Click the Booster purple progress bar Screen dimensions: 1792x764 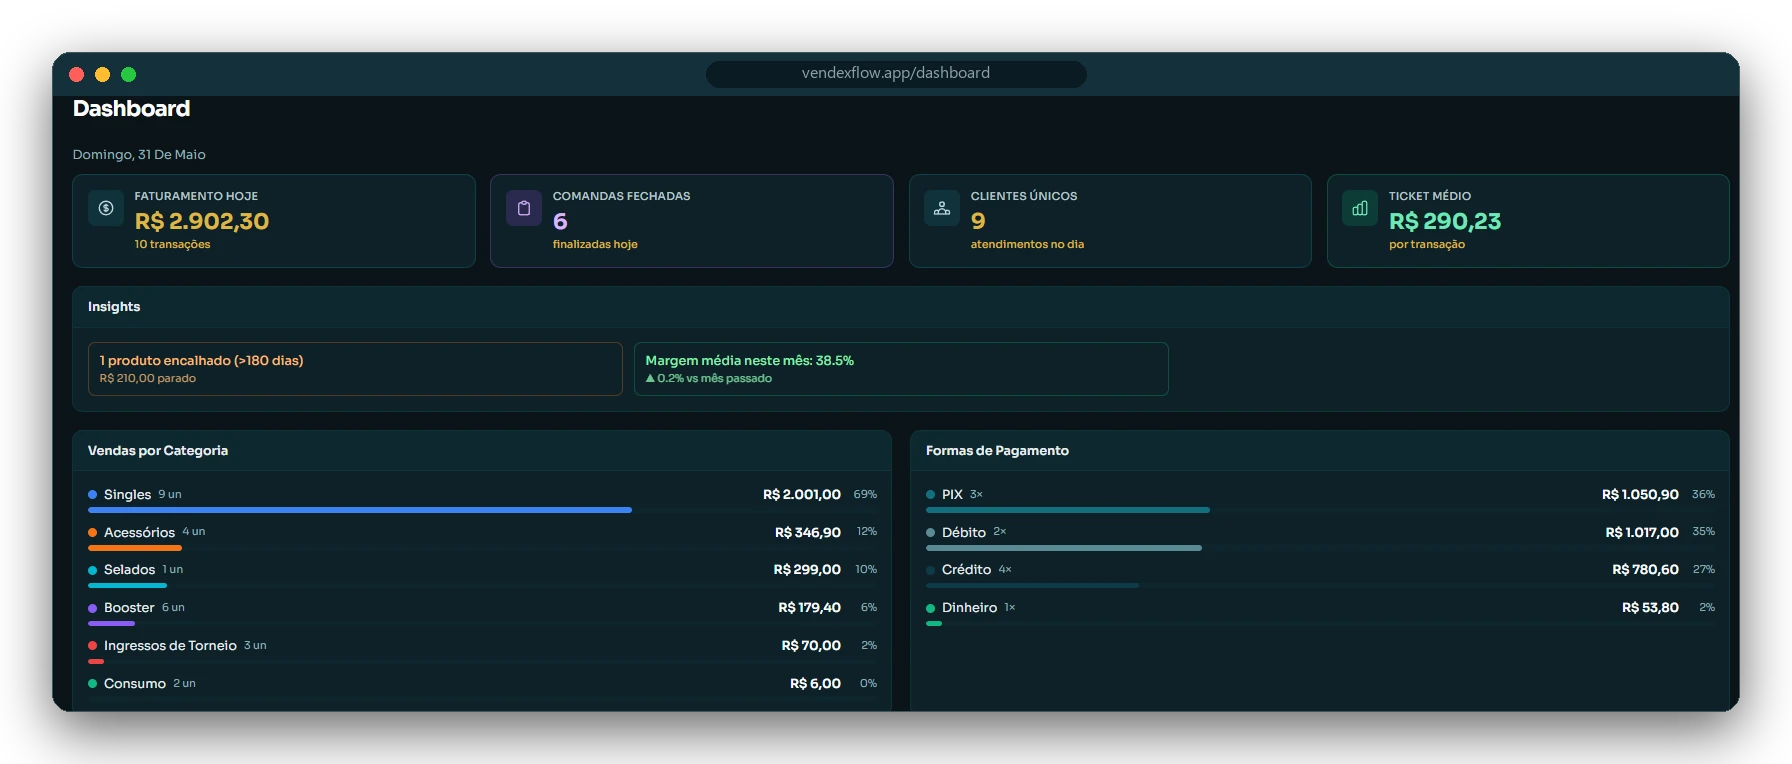pos(111,623)
